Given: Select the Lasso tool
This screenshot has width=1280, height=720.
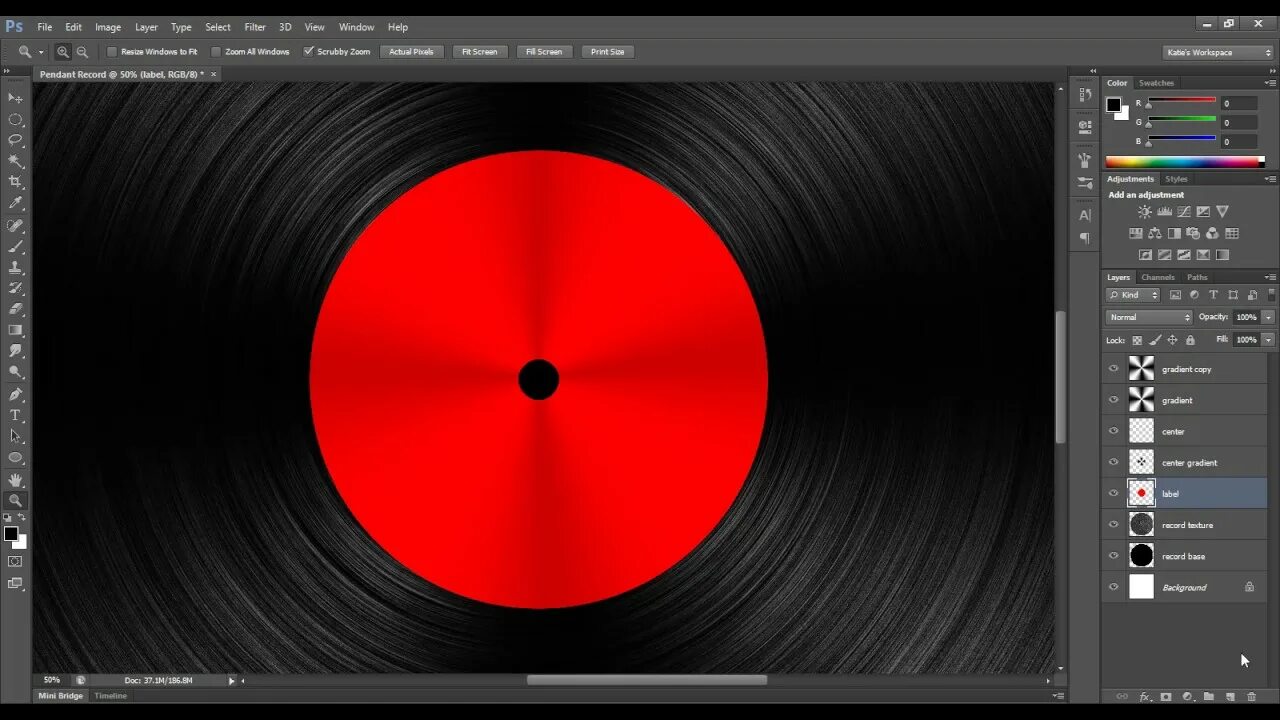Looking at the screenshot, I should [15, 140].
